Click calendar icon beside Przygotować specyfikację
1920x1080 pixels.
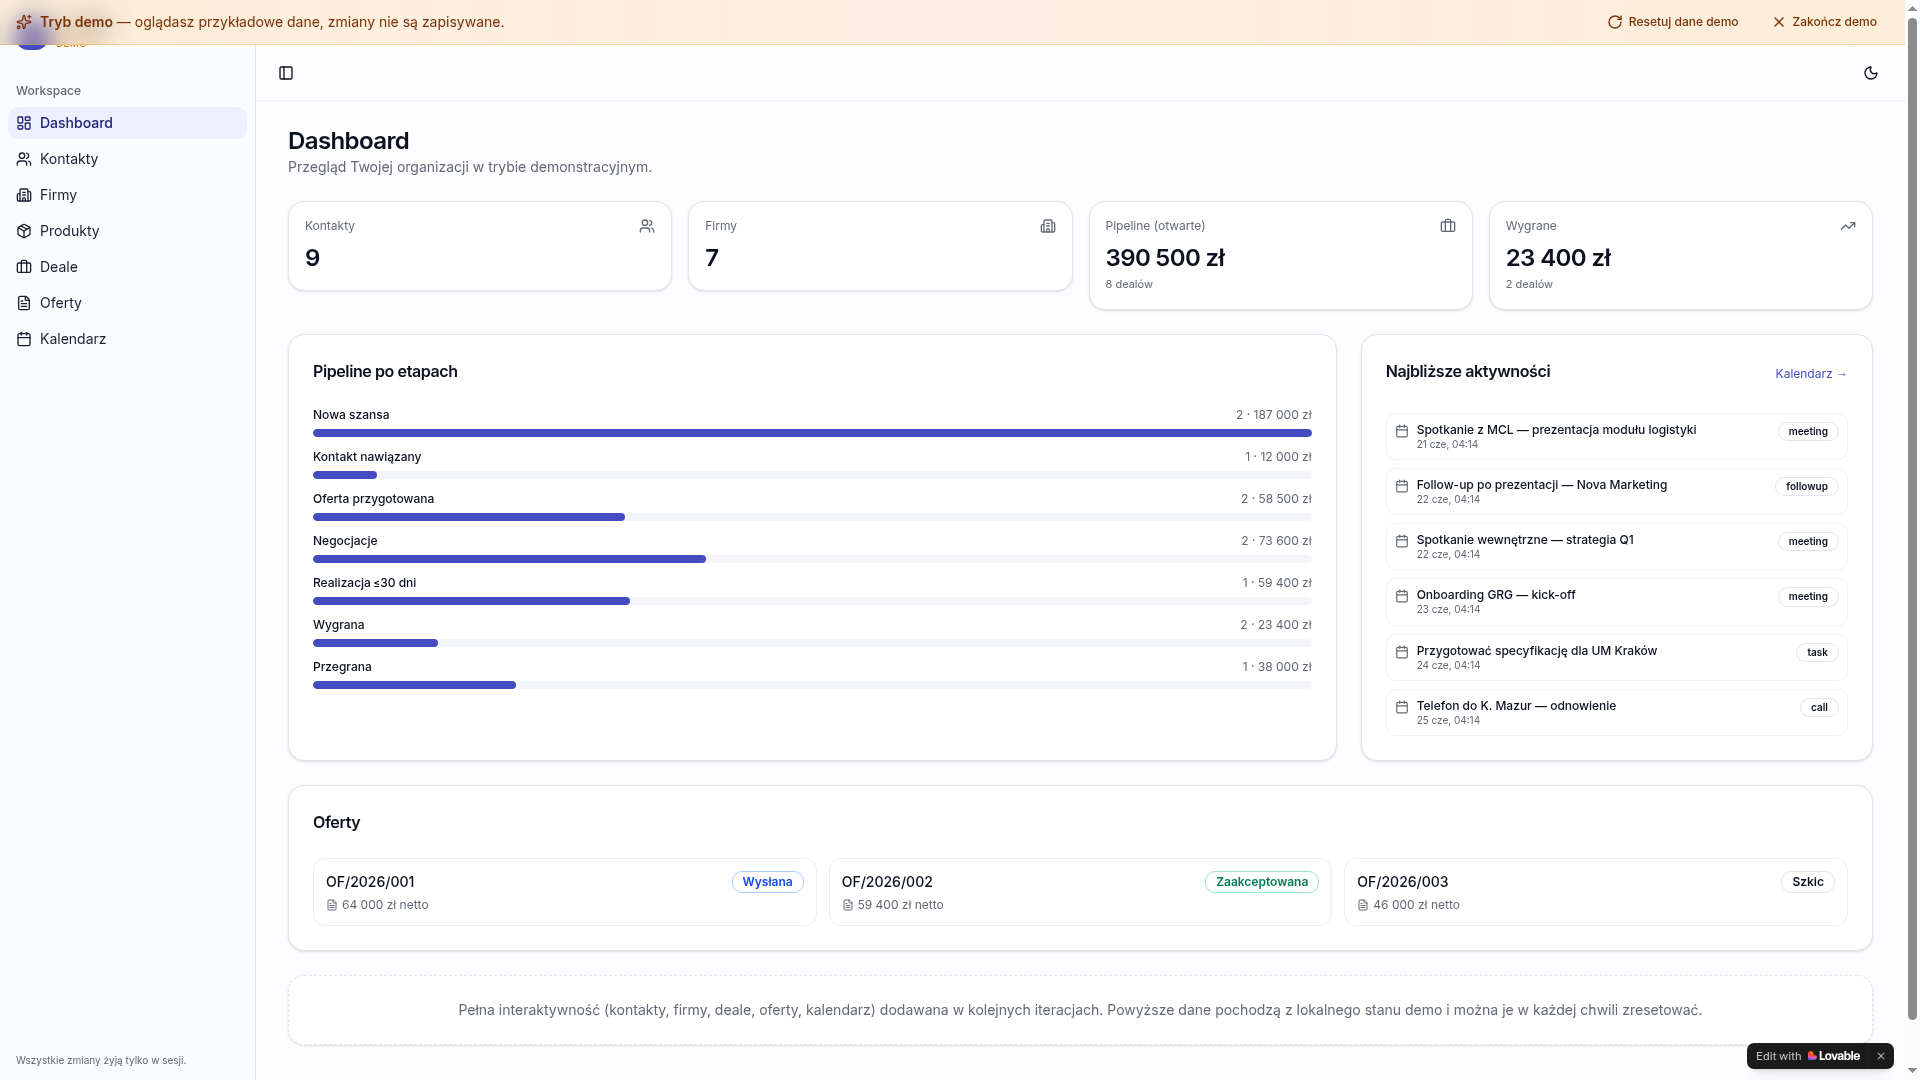pos(1402,652)
